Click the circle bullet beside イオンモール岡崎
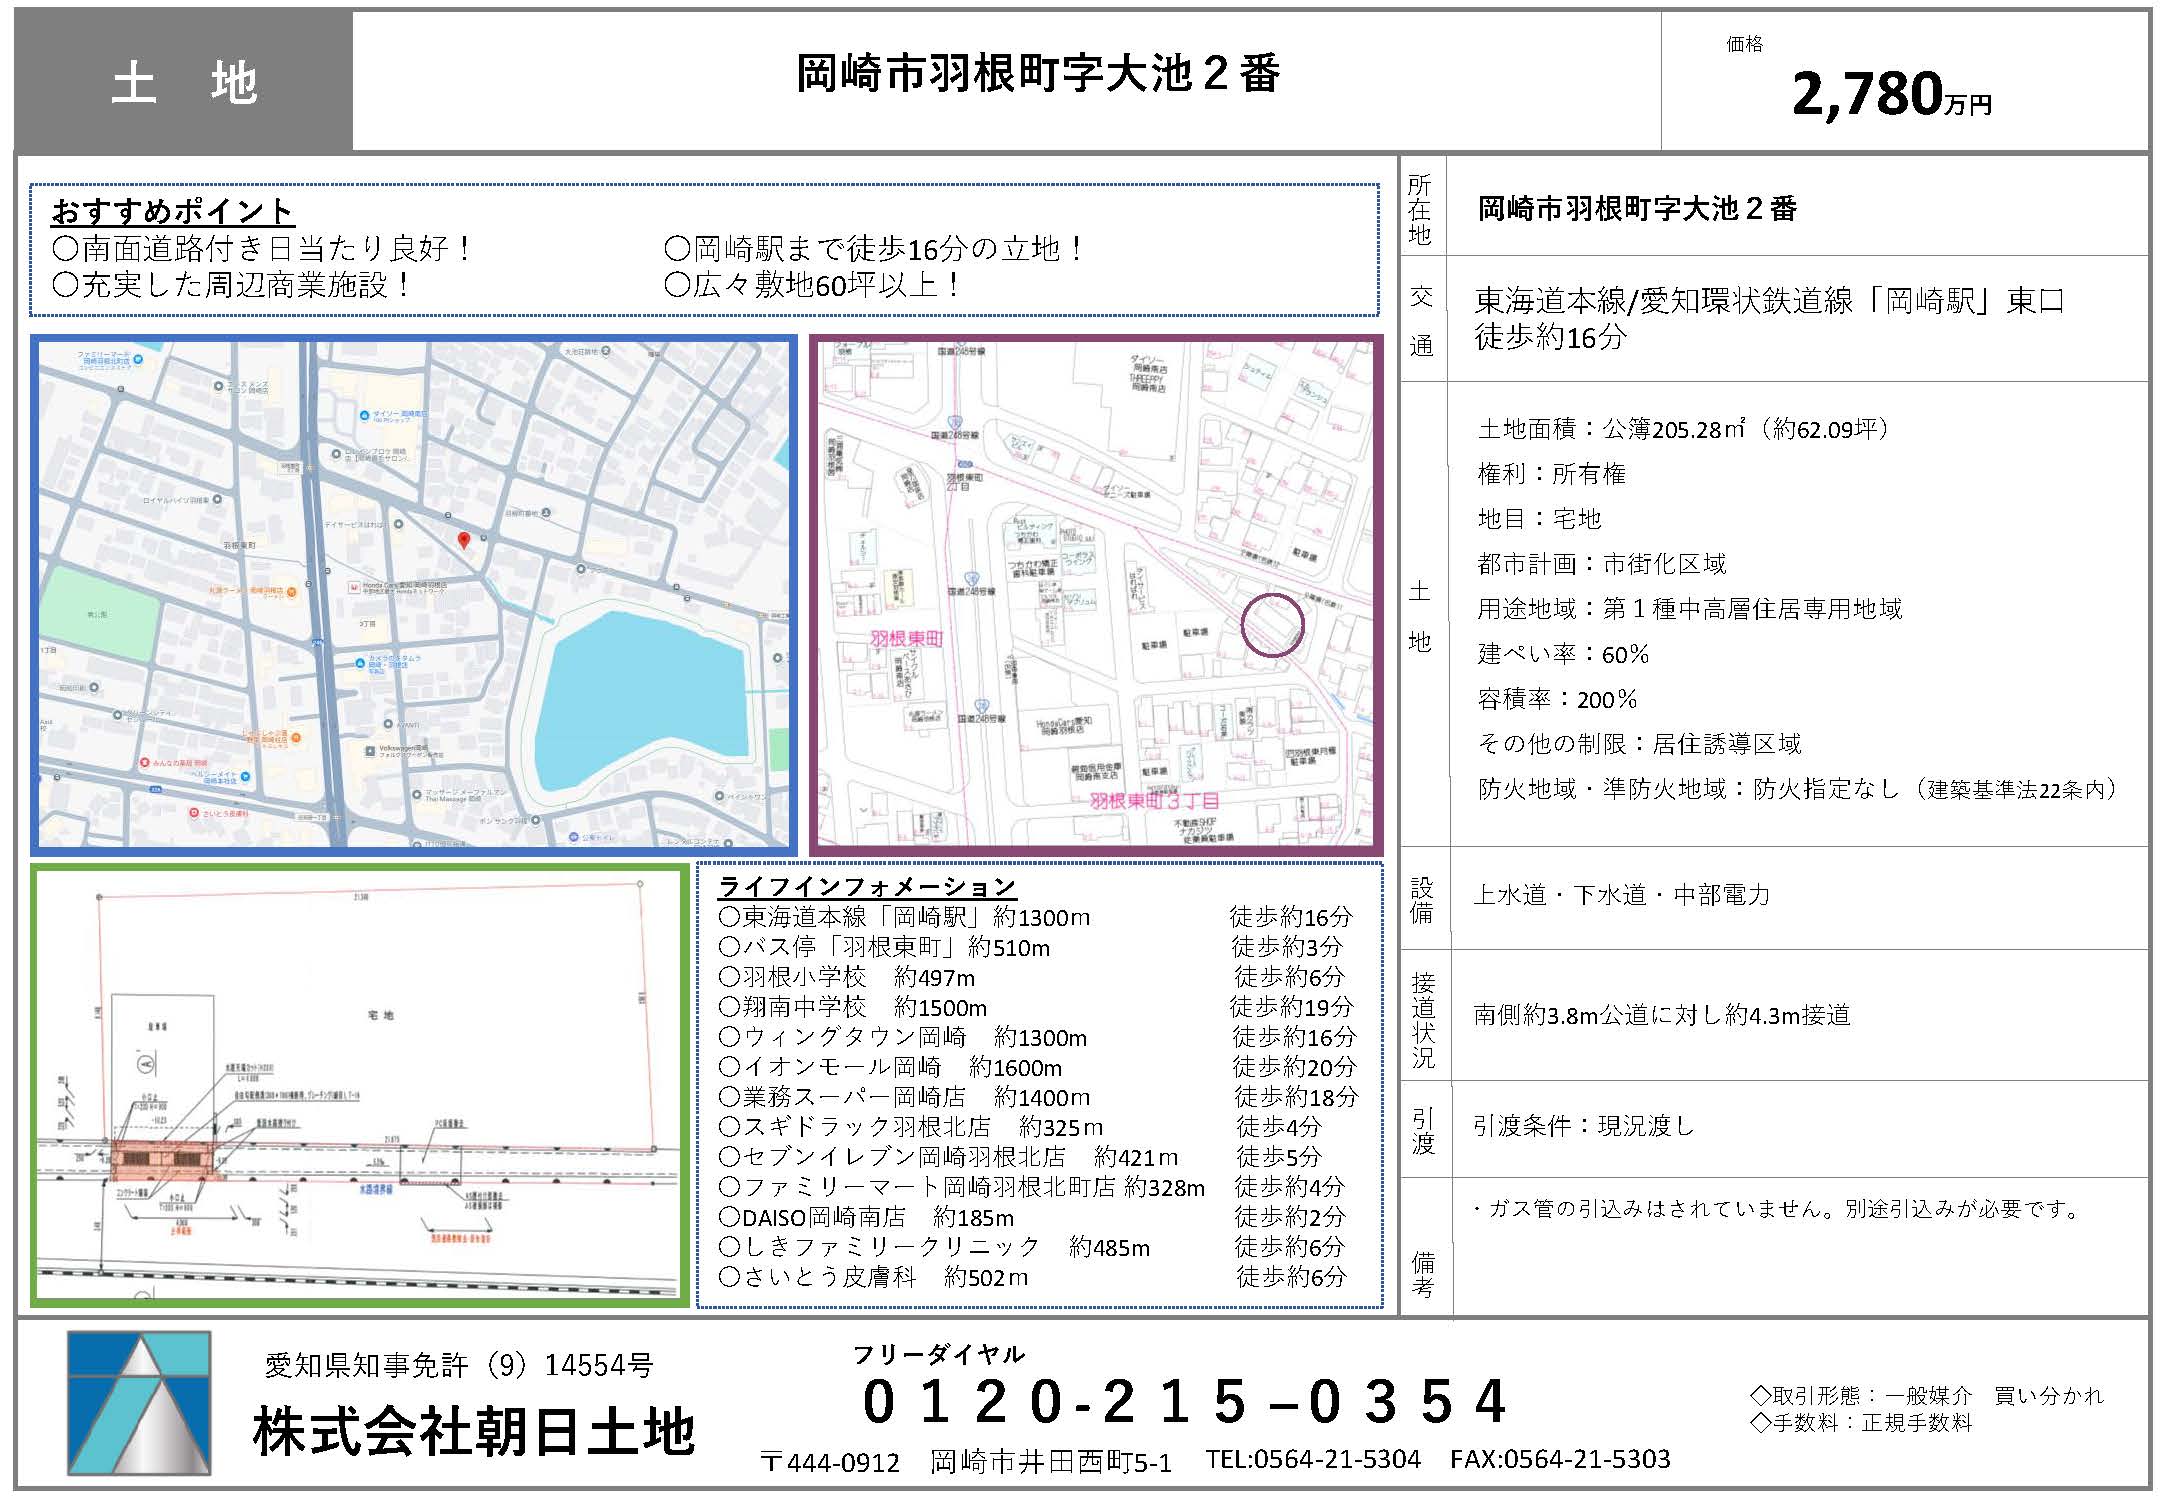 pyautogui.click(x=729, y=1067)
